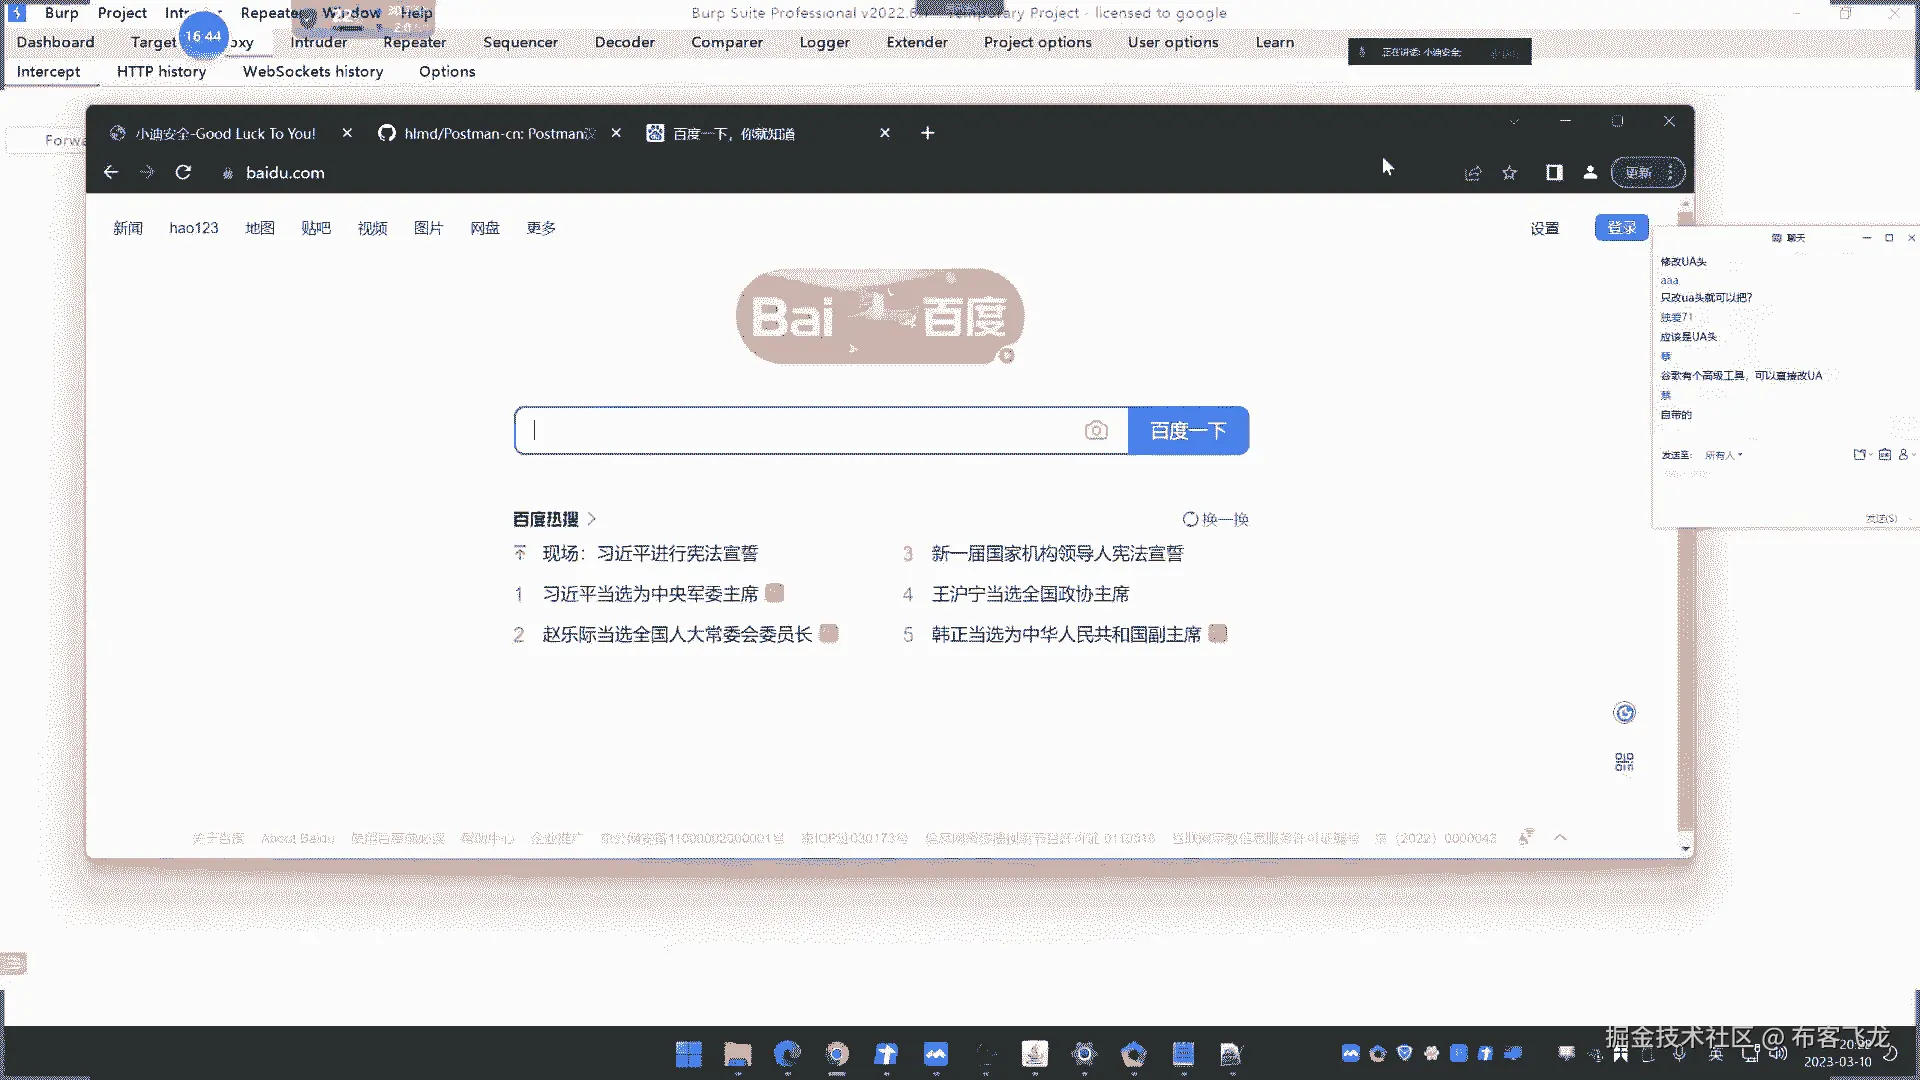This screenshot has width=1920, height=1080.
Task: Expand 百度热搜 chevron arrow
Action: 592,519
